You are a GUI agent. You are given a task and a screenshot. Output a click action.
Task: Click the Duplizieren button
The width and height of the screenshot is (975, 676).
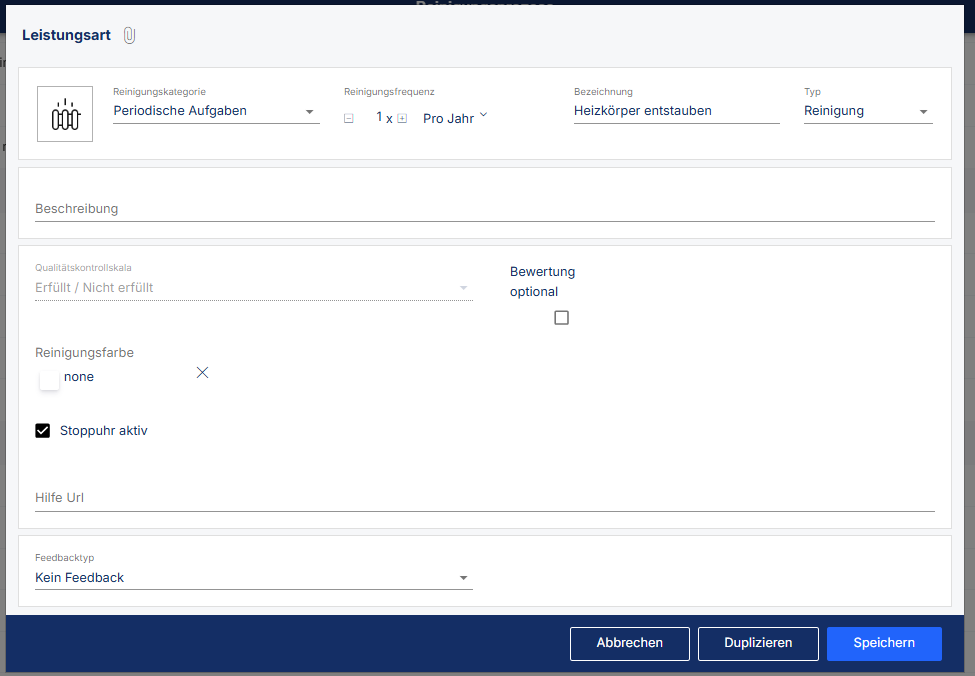point(758,643)
